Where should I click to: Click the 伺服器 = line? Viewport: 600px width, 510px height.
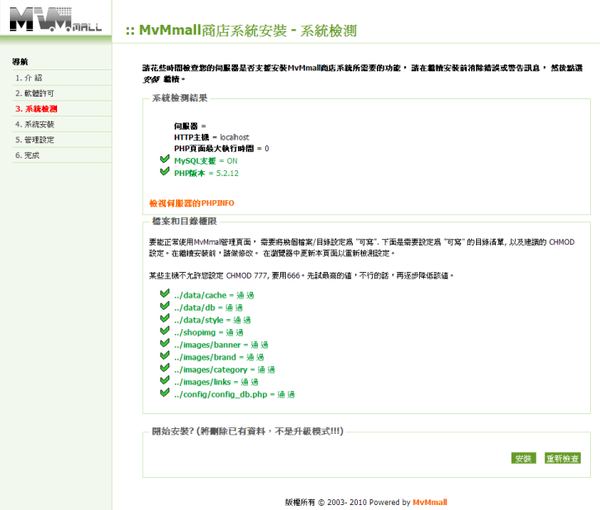pyautogui.click(x=190, y=126)
